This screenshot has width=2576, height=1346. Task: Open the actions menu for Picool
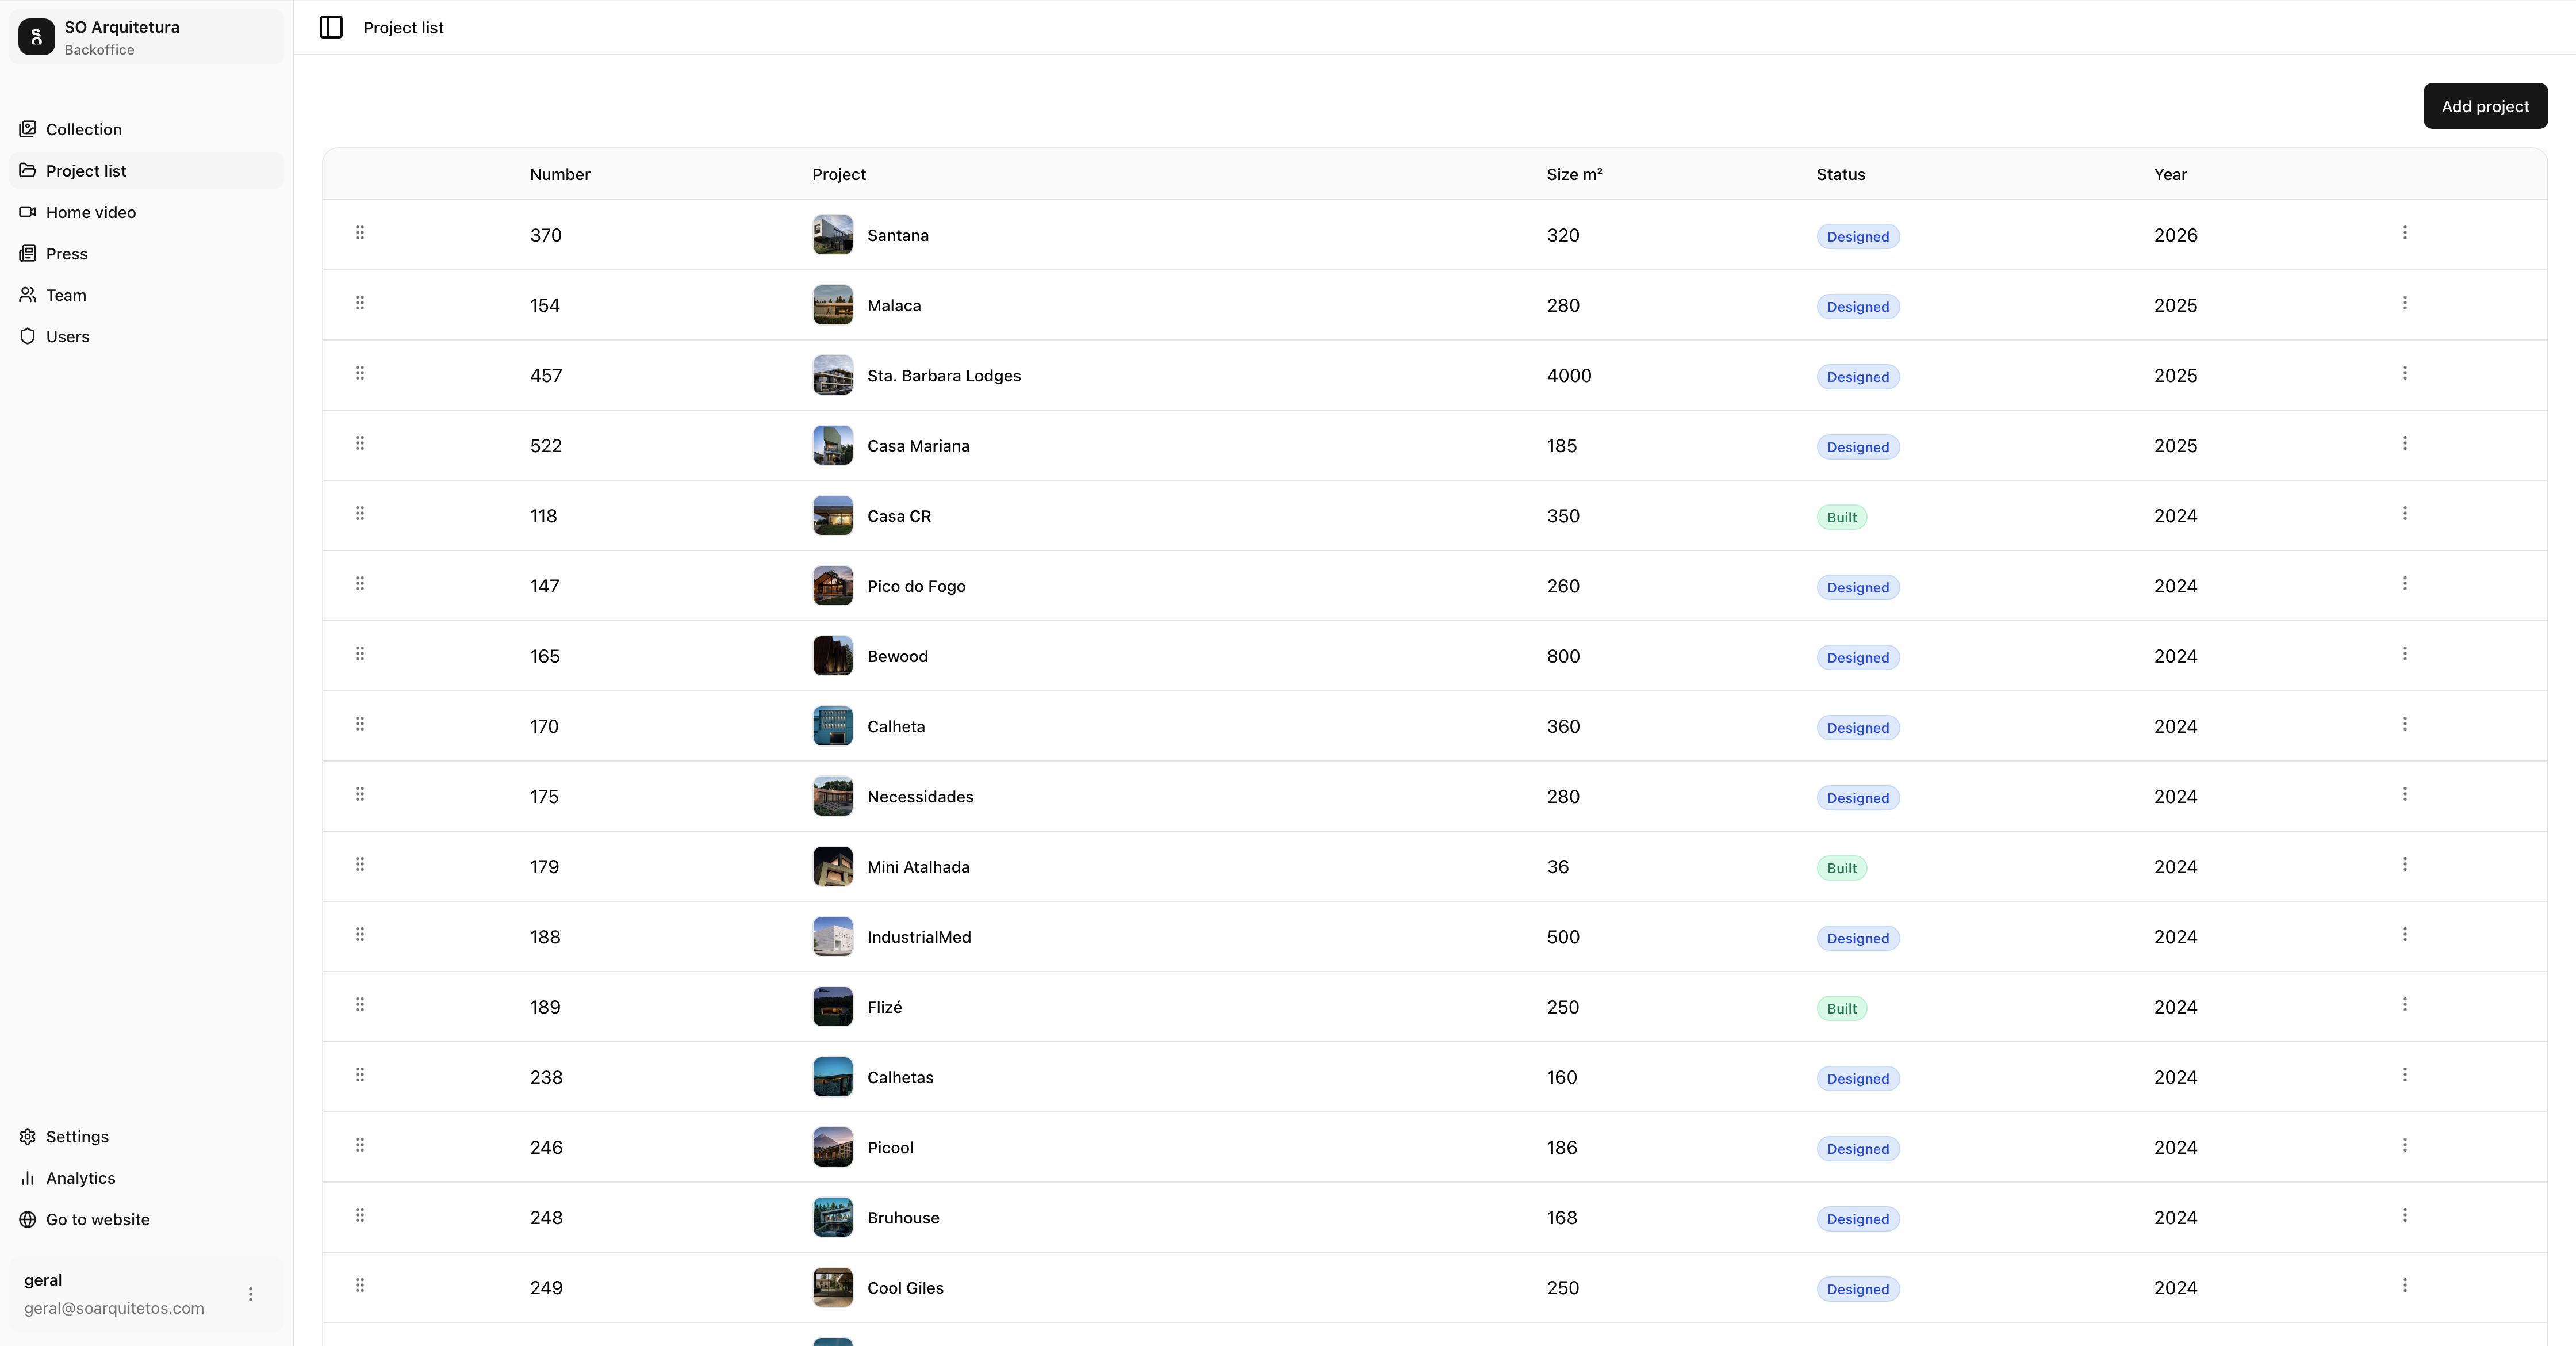click(x=2405, y=1145)
